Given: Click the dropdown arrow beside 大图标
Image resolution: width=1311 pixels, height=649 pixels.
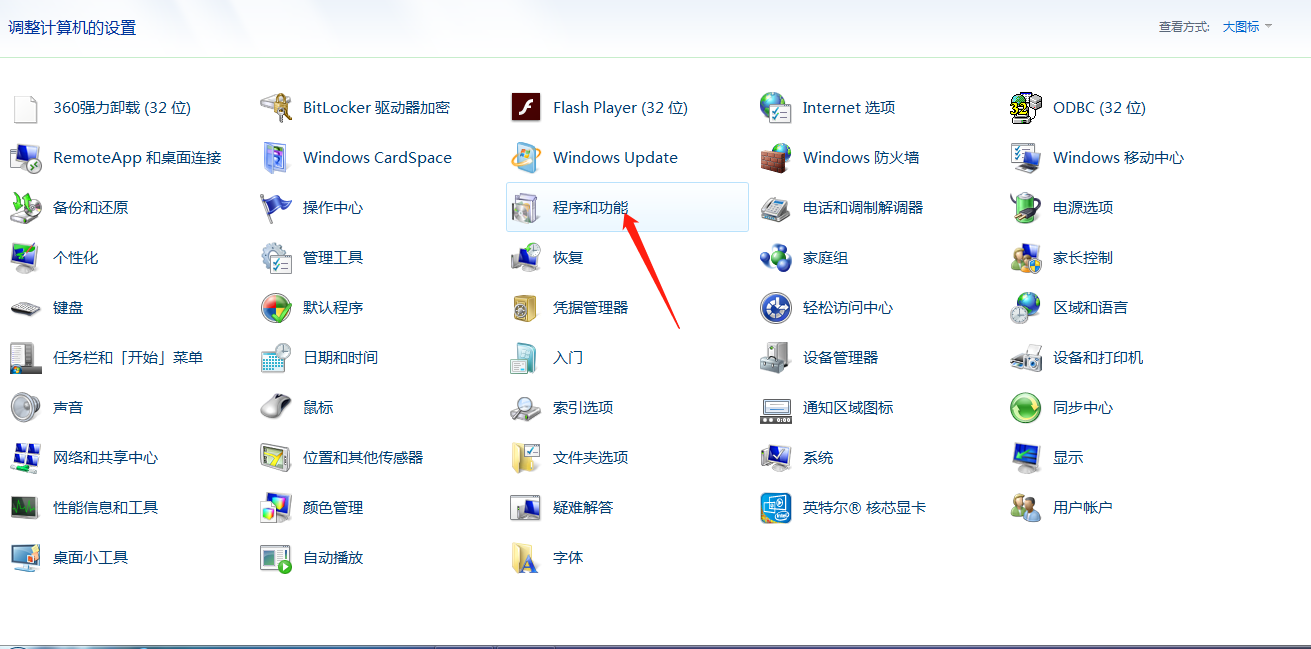Looking at the screenshot, I should pos(1269,27).
